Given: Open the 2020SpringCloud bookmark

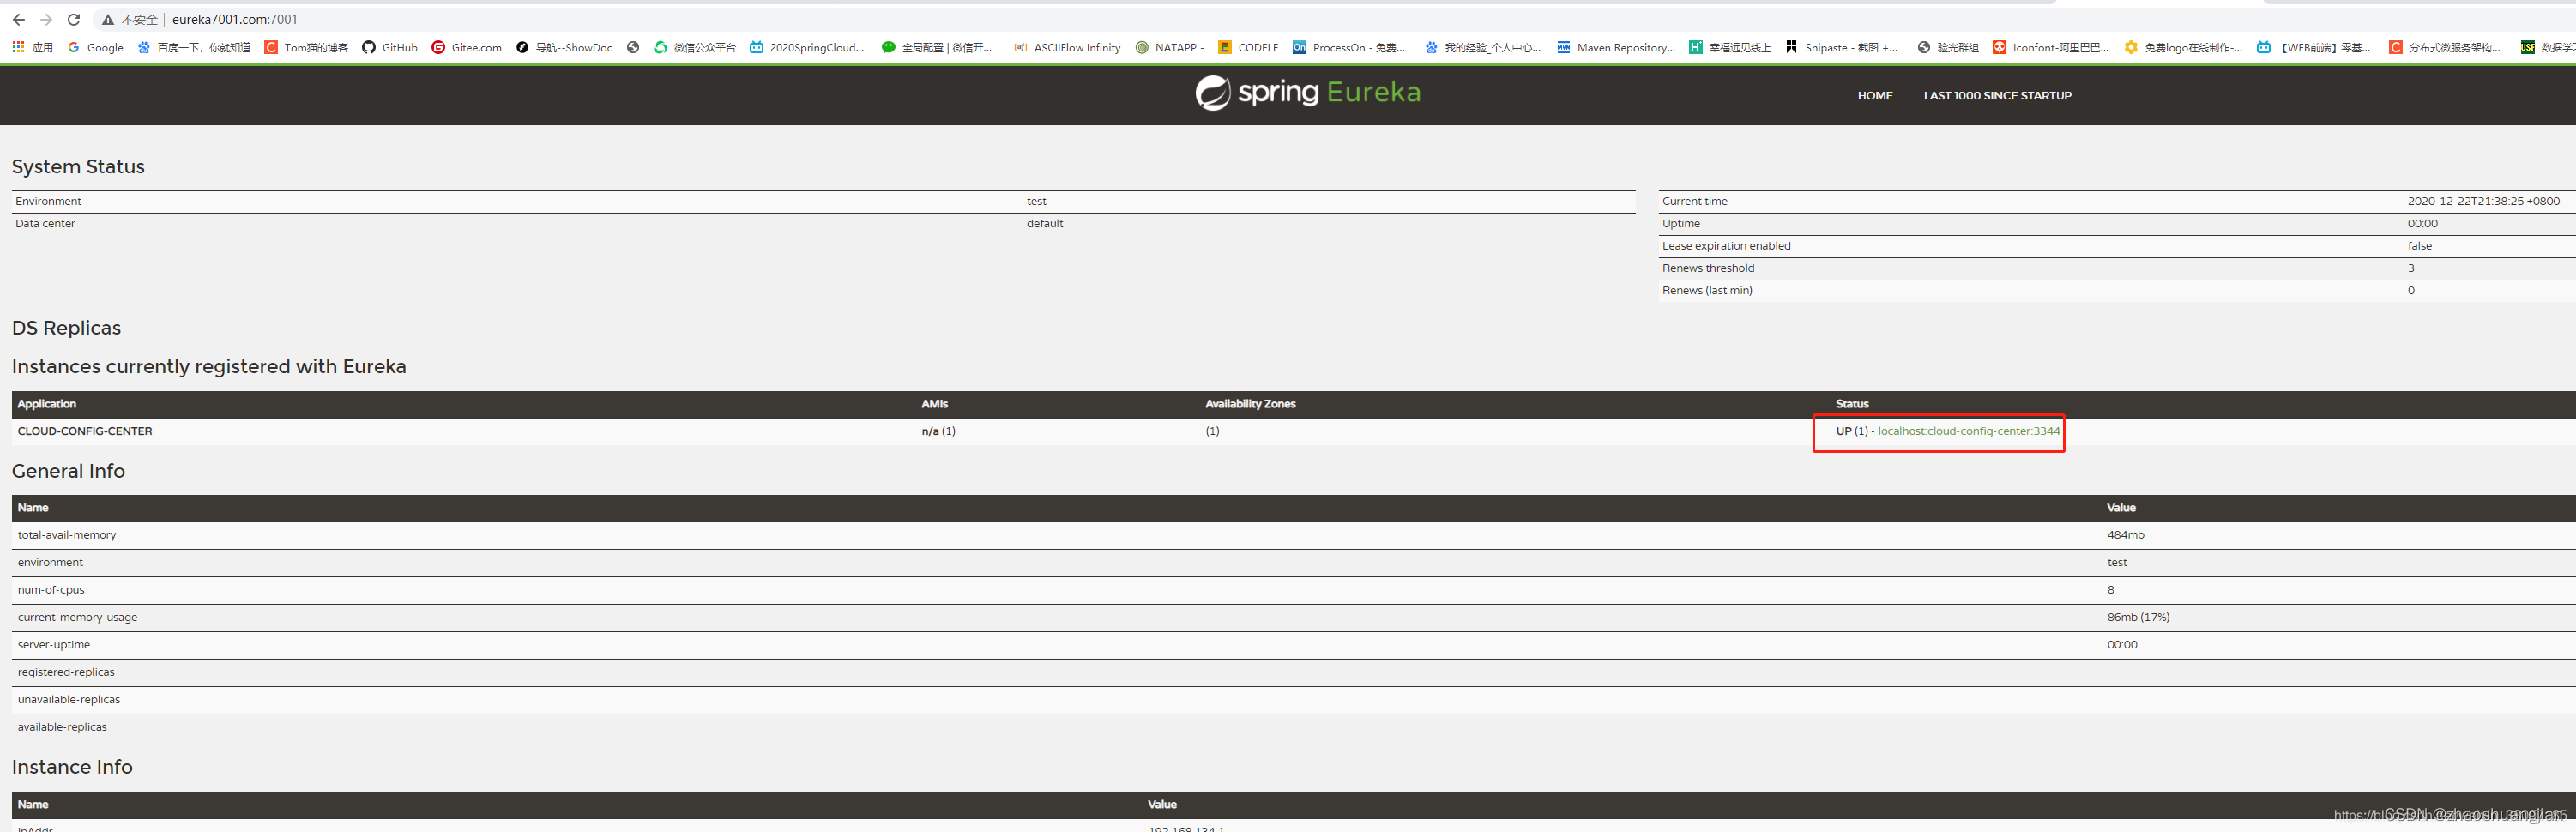Looking at the screenshot, I should [x=807, y=47].
